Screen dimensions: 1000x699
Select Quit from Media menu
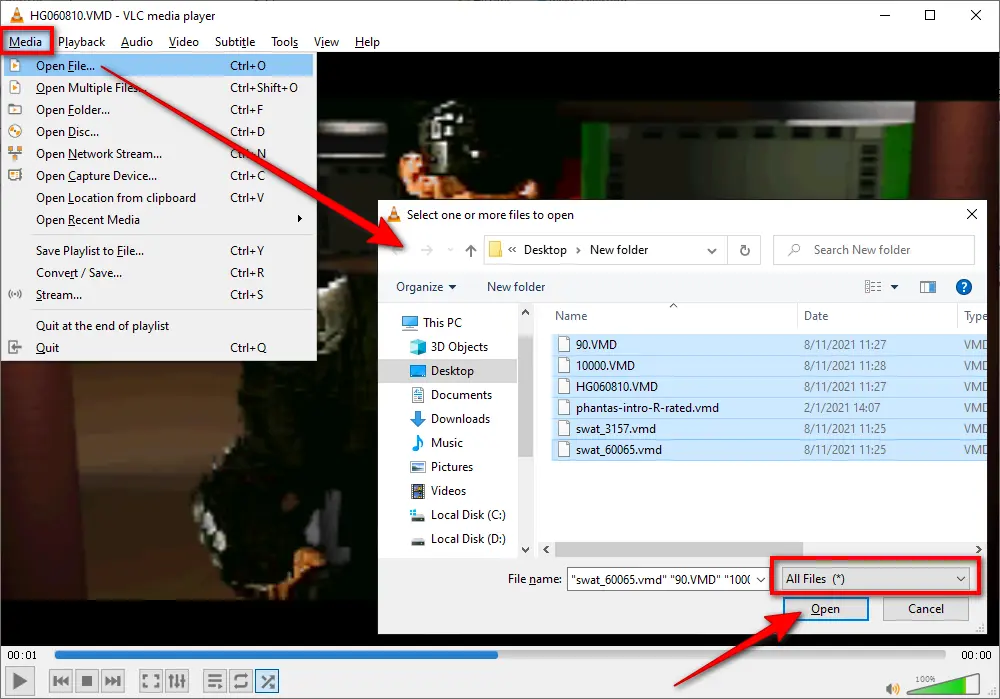(158, 348)
